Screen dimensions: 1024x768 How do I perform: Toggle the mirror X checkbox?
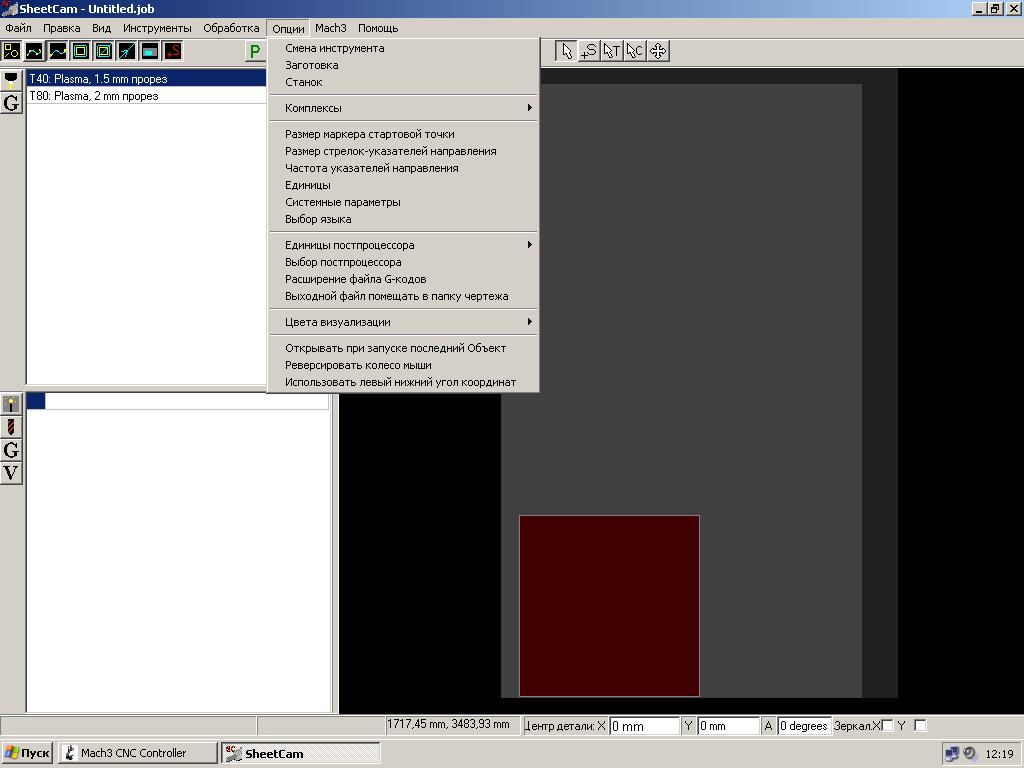[887, 726]
